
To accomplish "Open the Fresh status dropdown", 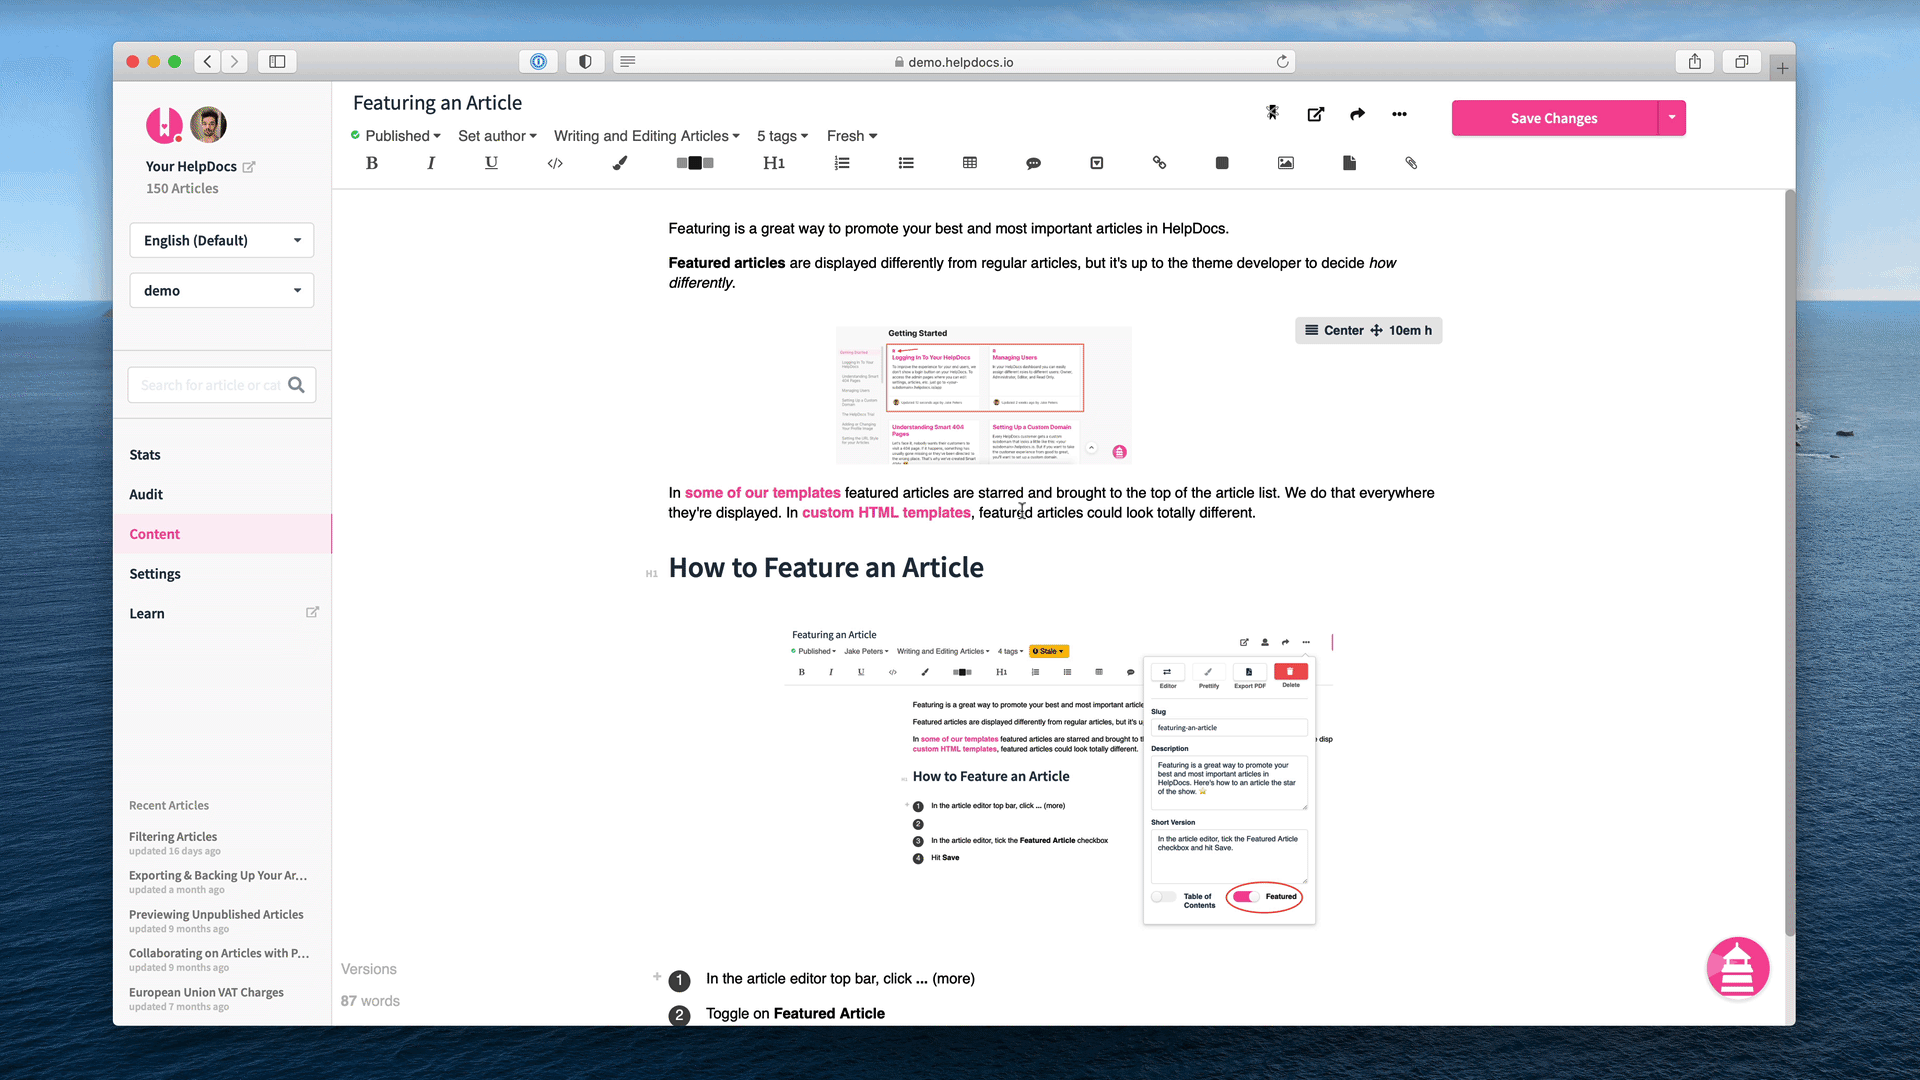I will point(851,136).
